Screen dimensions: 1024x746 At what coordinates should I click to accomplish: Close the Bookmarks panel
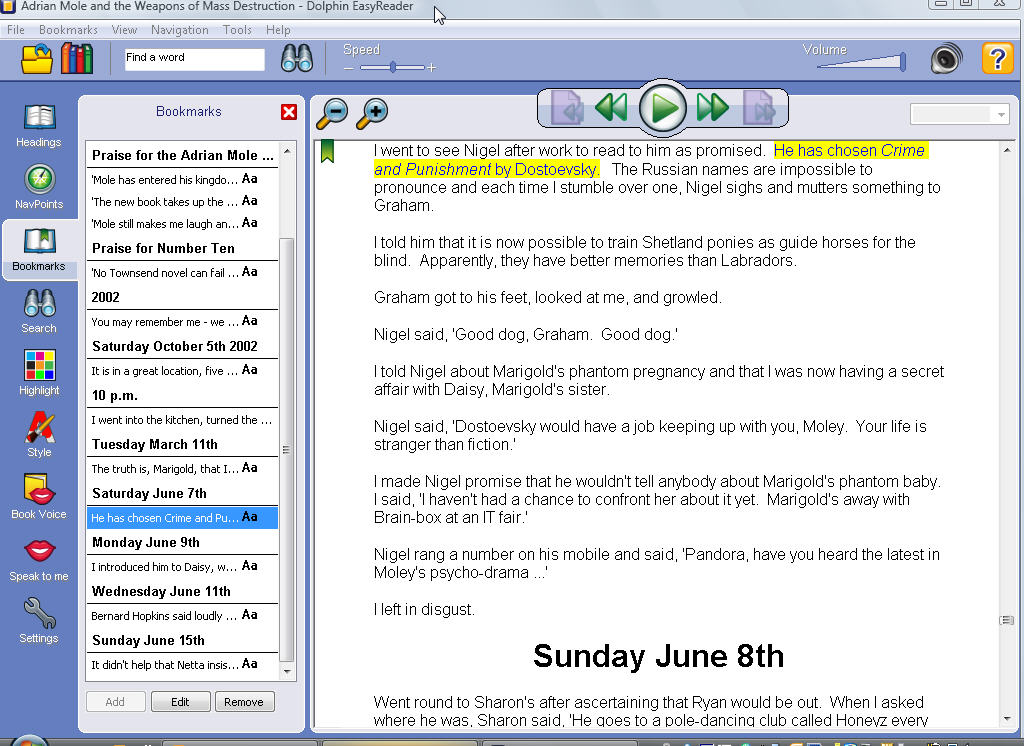[289, 112]
